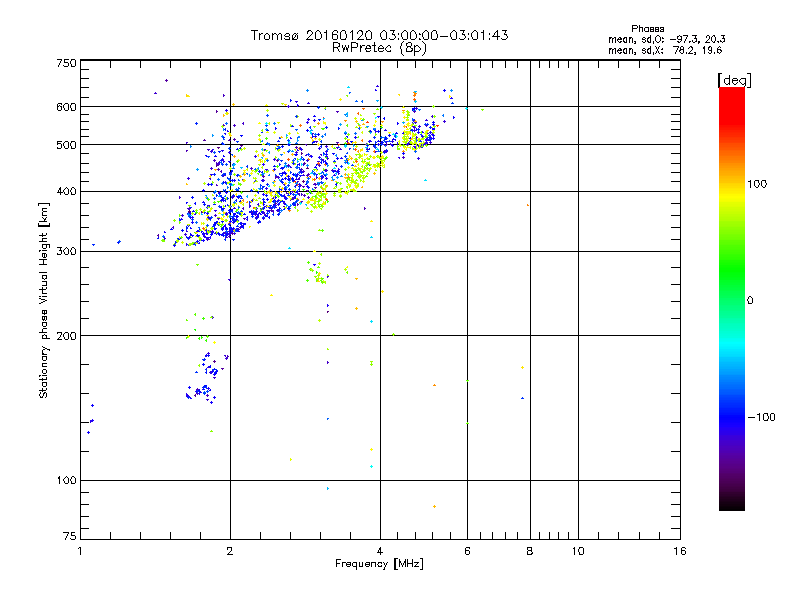
Task: Click the x-axis label '4'
Action: coord(380,551)
